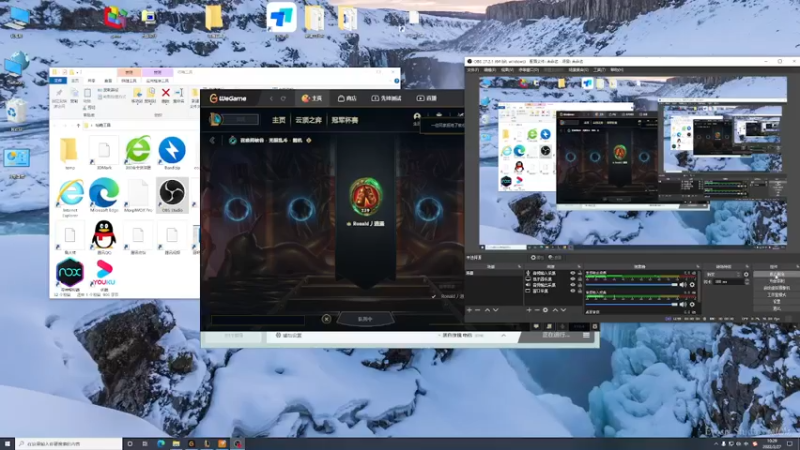Image resolution: width=800 pixels, height=450 pixels.
Task: Open the Bandizip shortcut in File Explorer
Action: point(172,153)
